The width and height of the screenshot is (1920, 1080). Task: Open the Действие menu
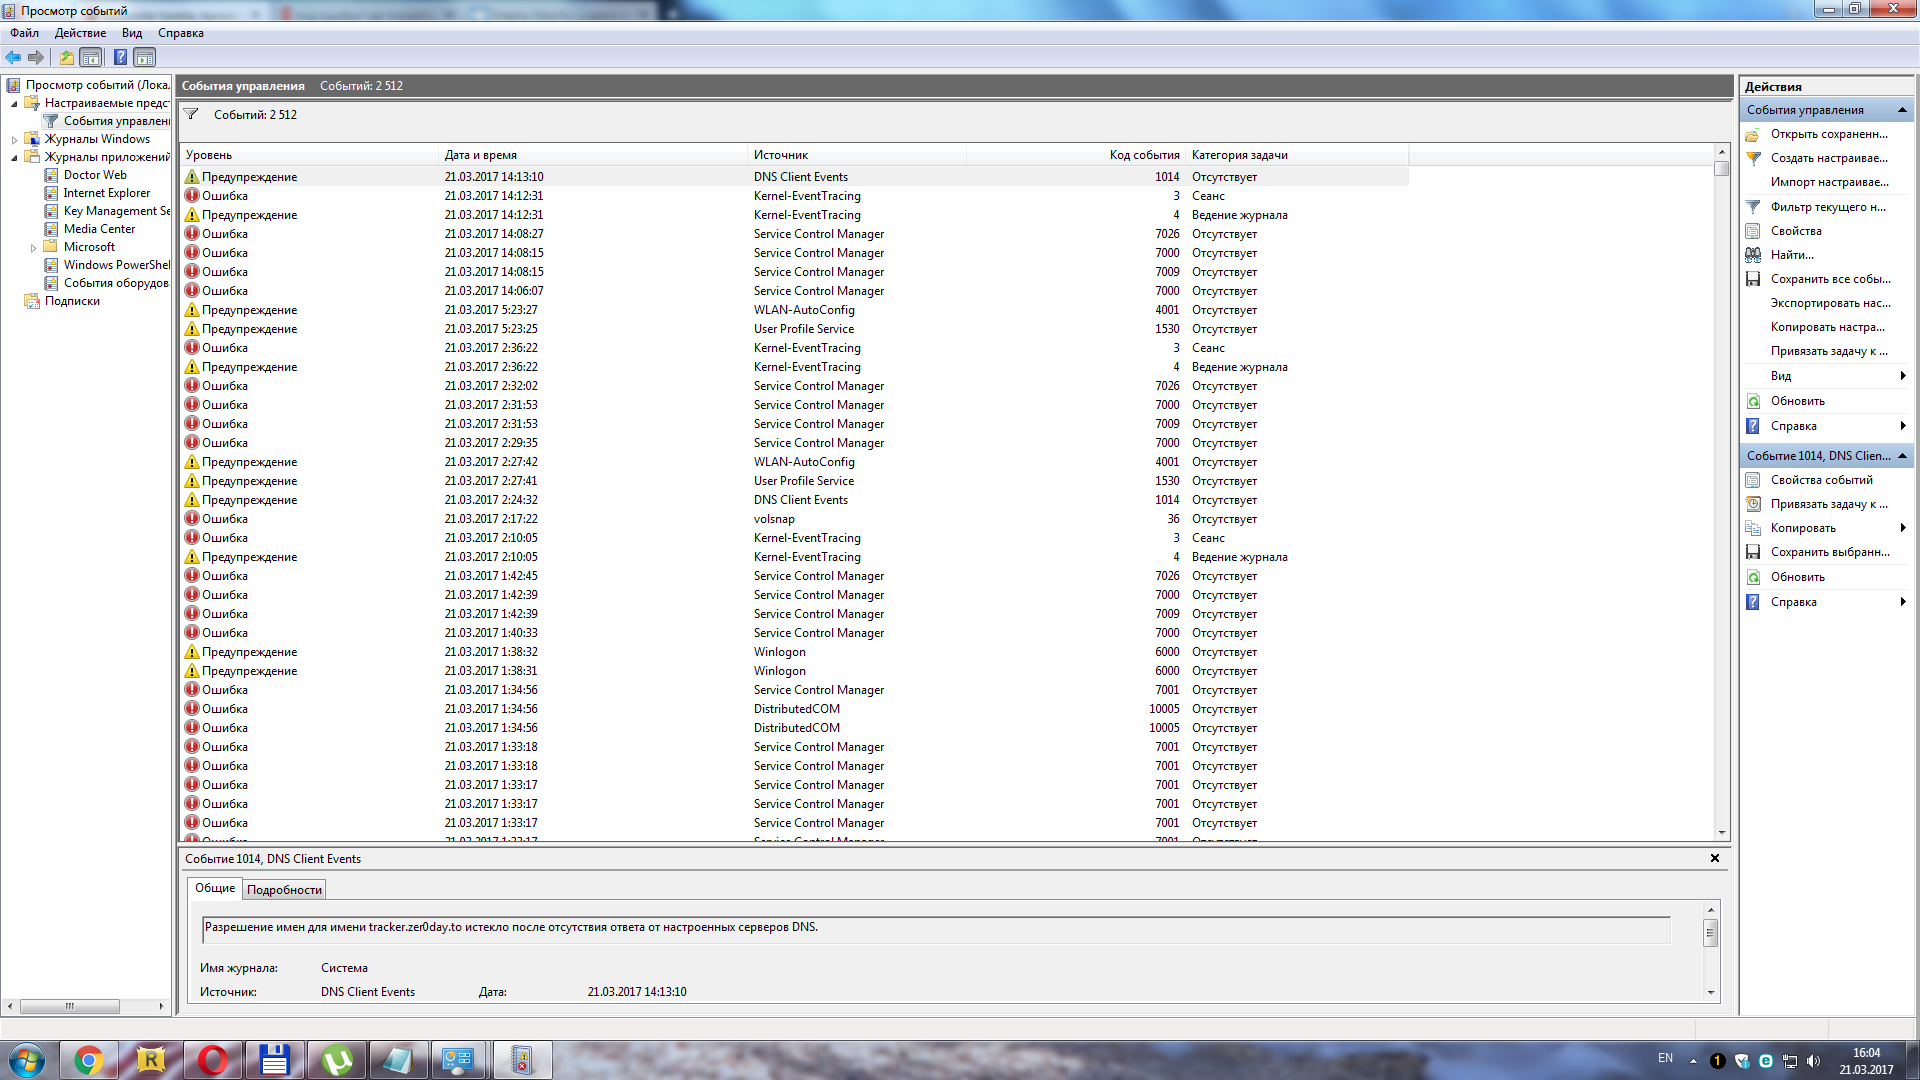80,33
